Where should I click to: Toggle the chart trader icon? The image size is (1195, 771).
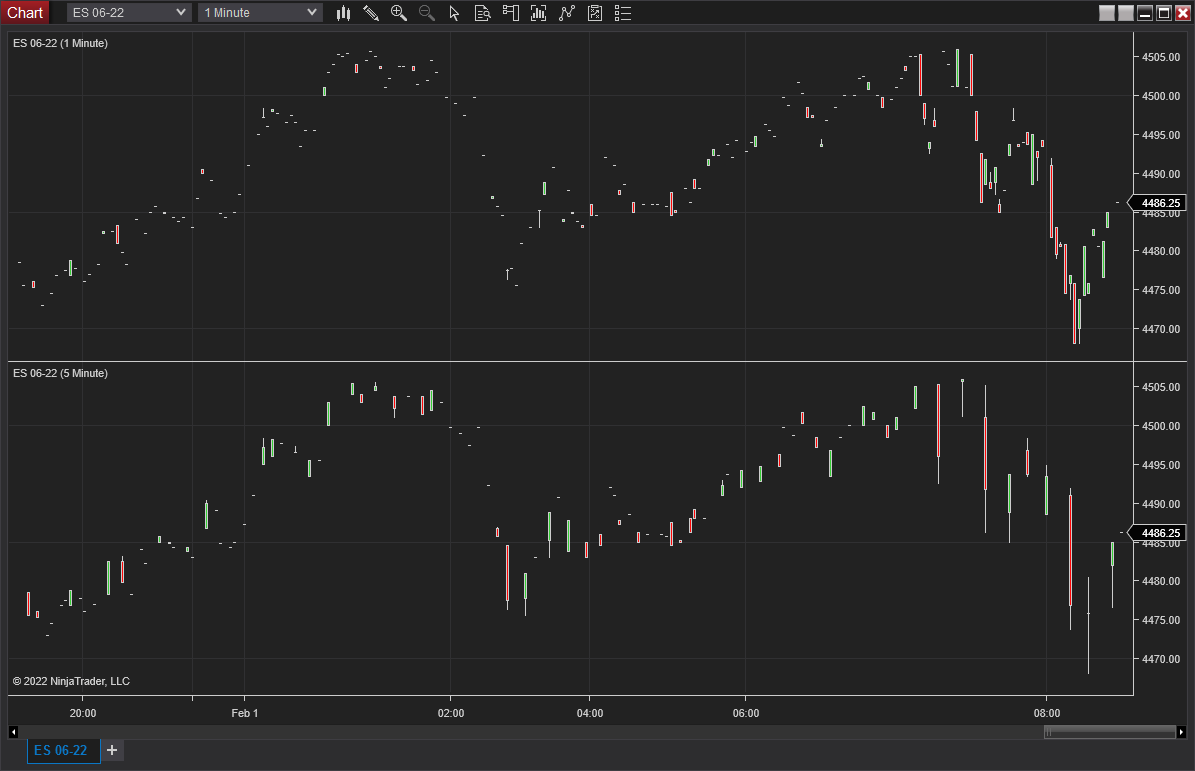(511, 13)
